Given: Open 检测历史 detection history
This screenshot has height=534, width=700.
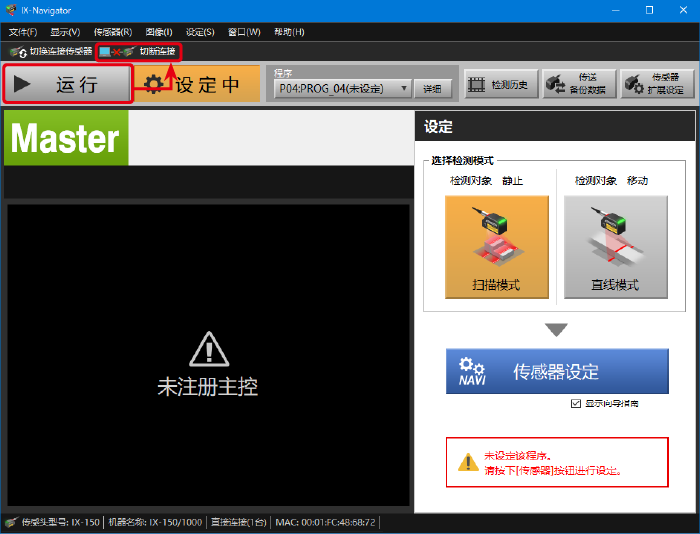Looking at the screenshot, I should point(502,85).
